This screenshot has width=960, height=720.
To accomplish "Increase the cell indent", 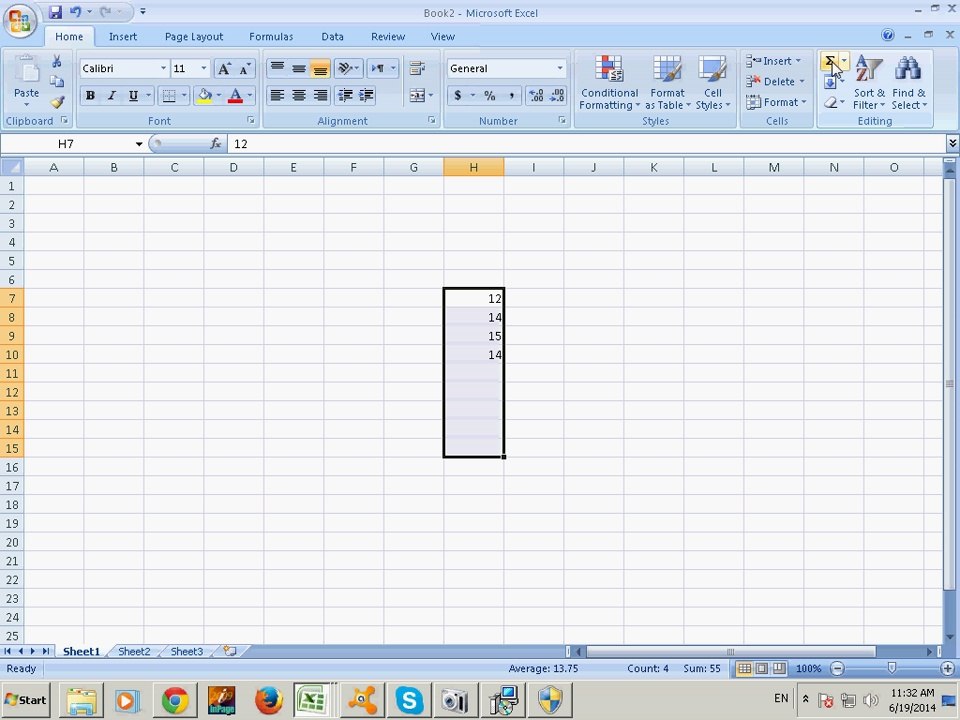I will pyautogui.click(x=366, y=96).
